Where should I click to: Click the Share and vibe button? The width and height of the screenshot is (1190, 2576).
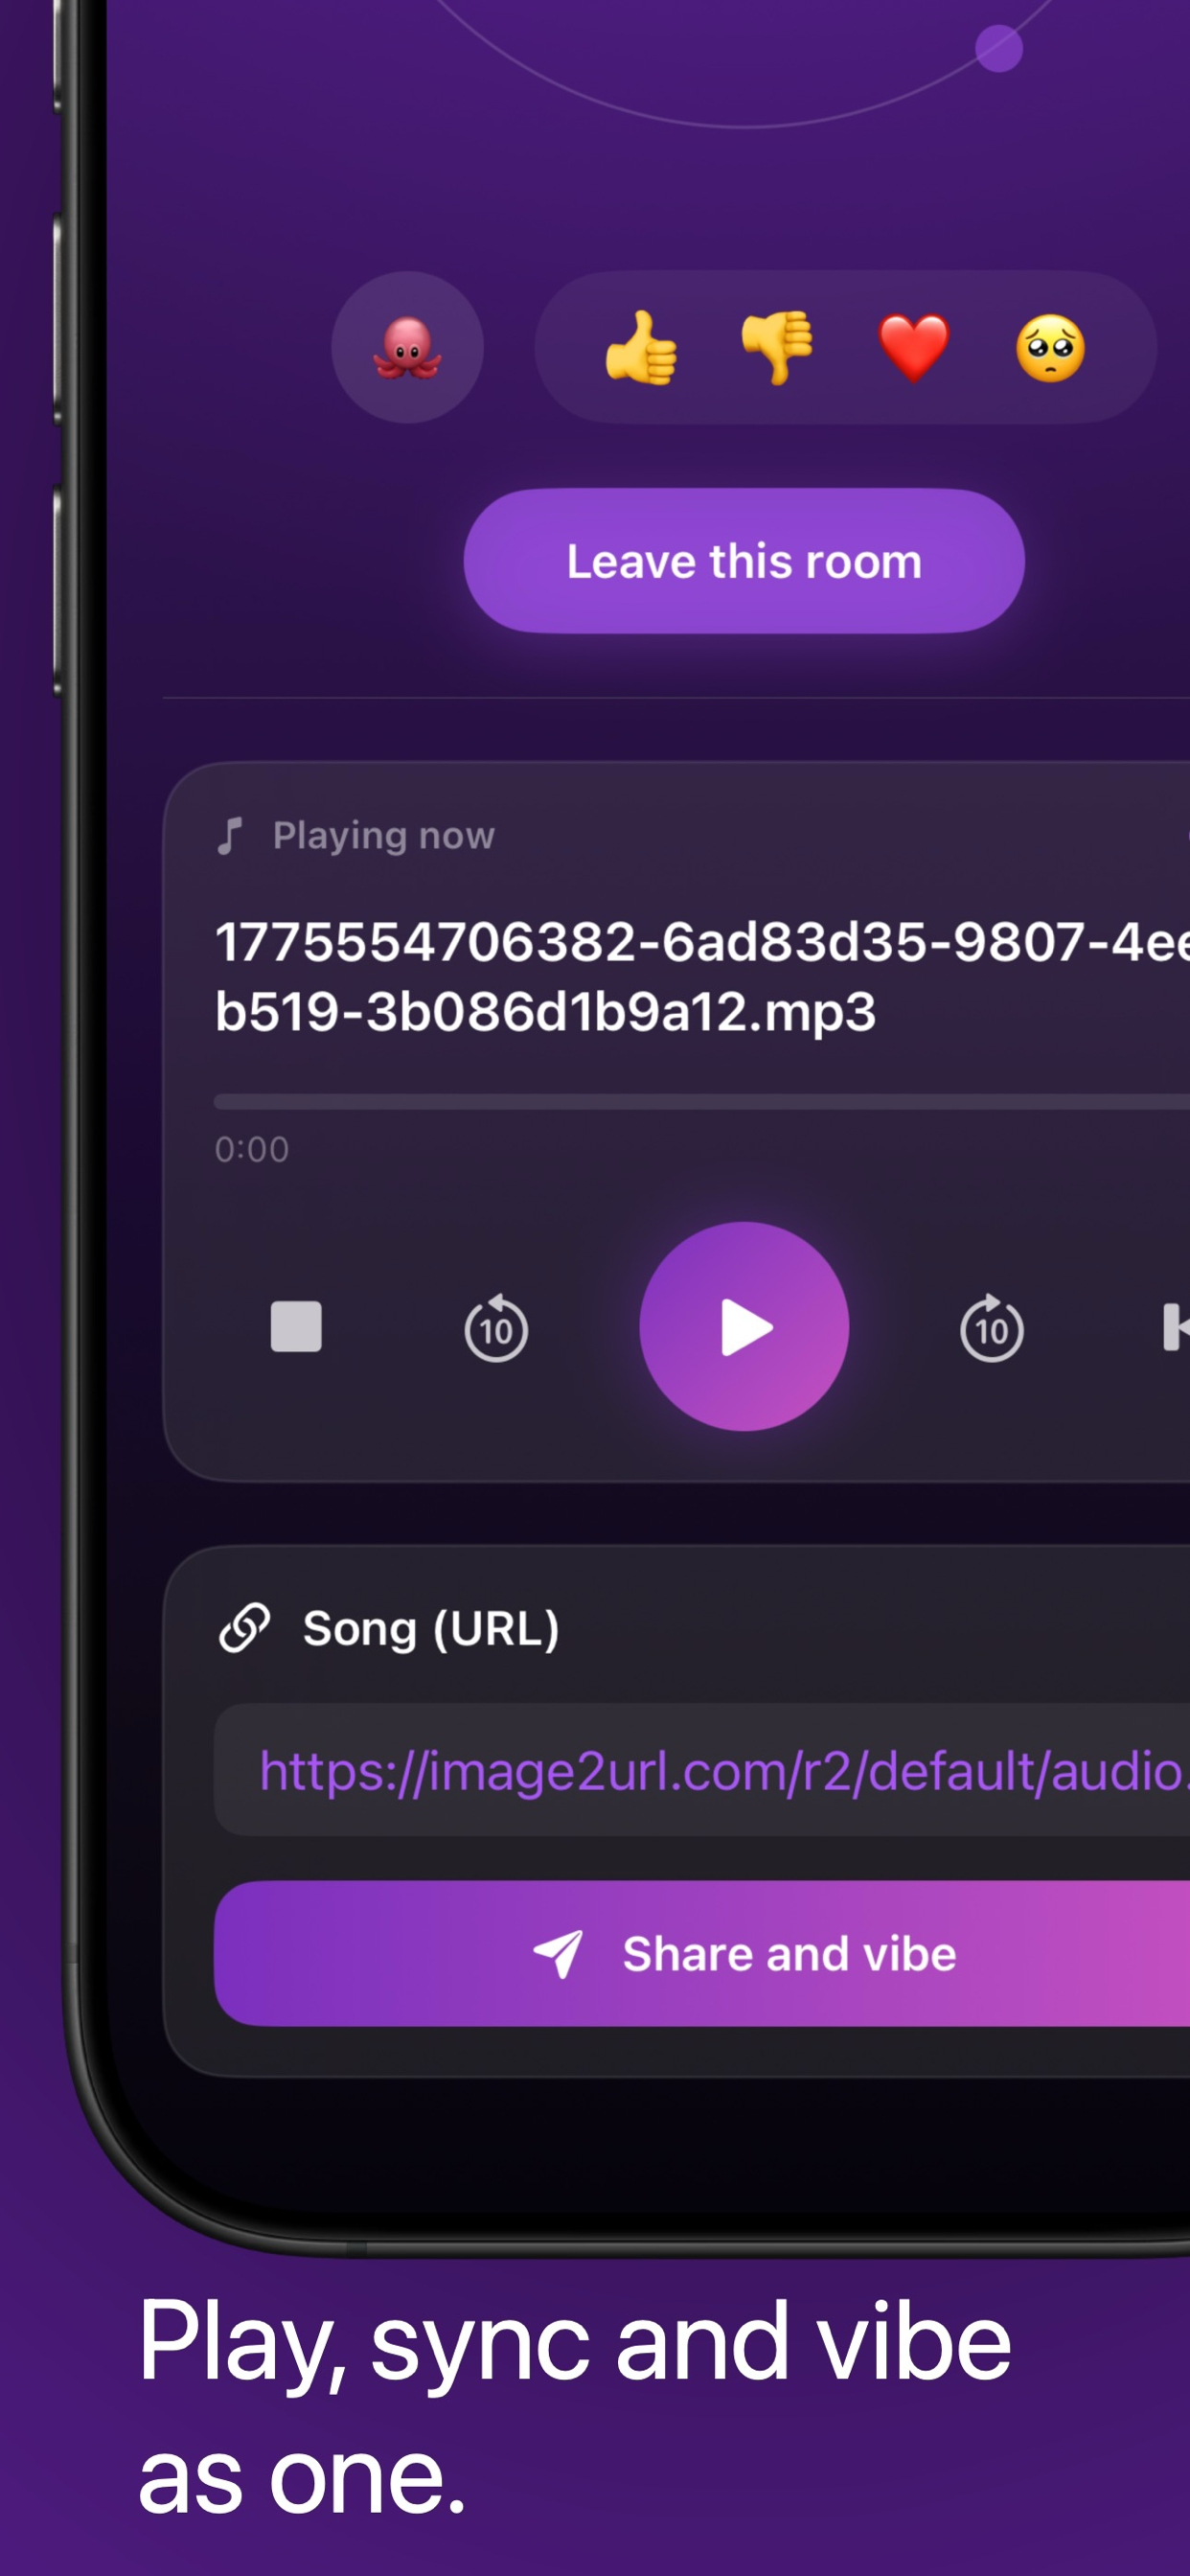702,1953
